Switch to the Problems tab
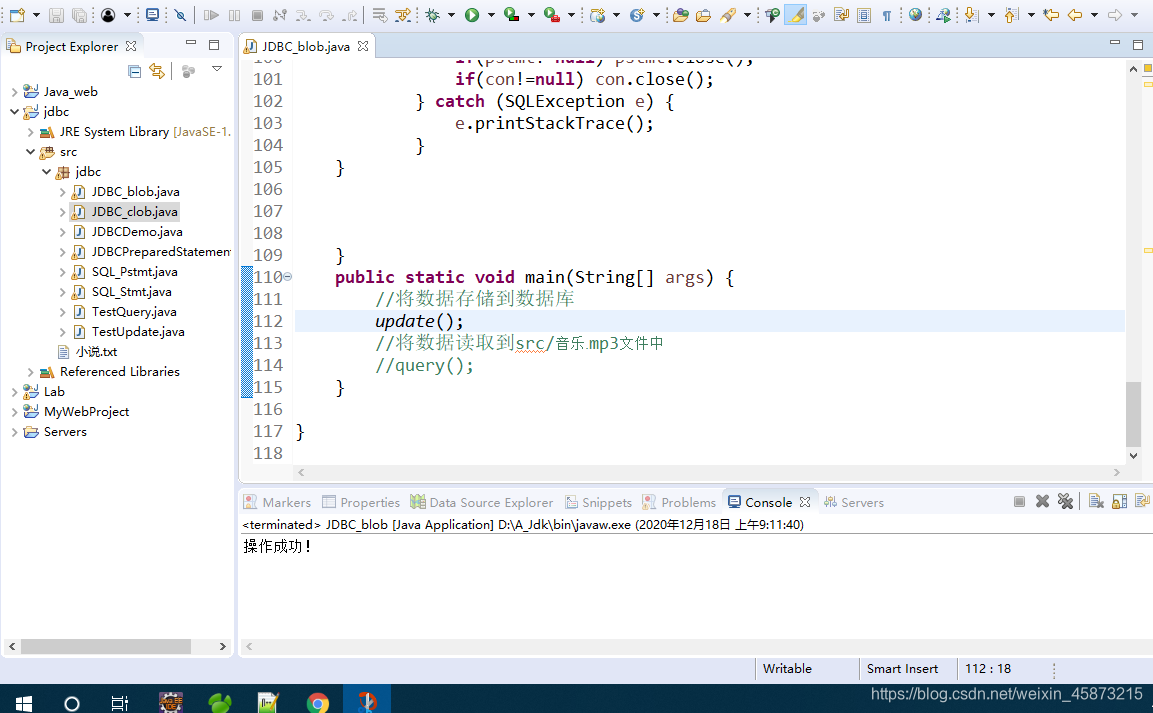This screenshot has height=713, width=1153. [679, 503]
